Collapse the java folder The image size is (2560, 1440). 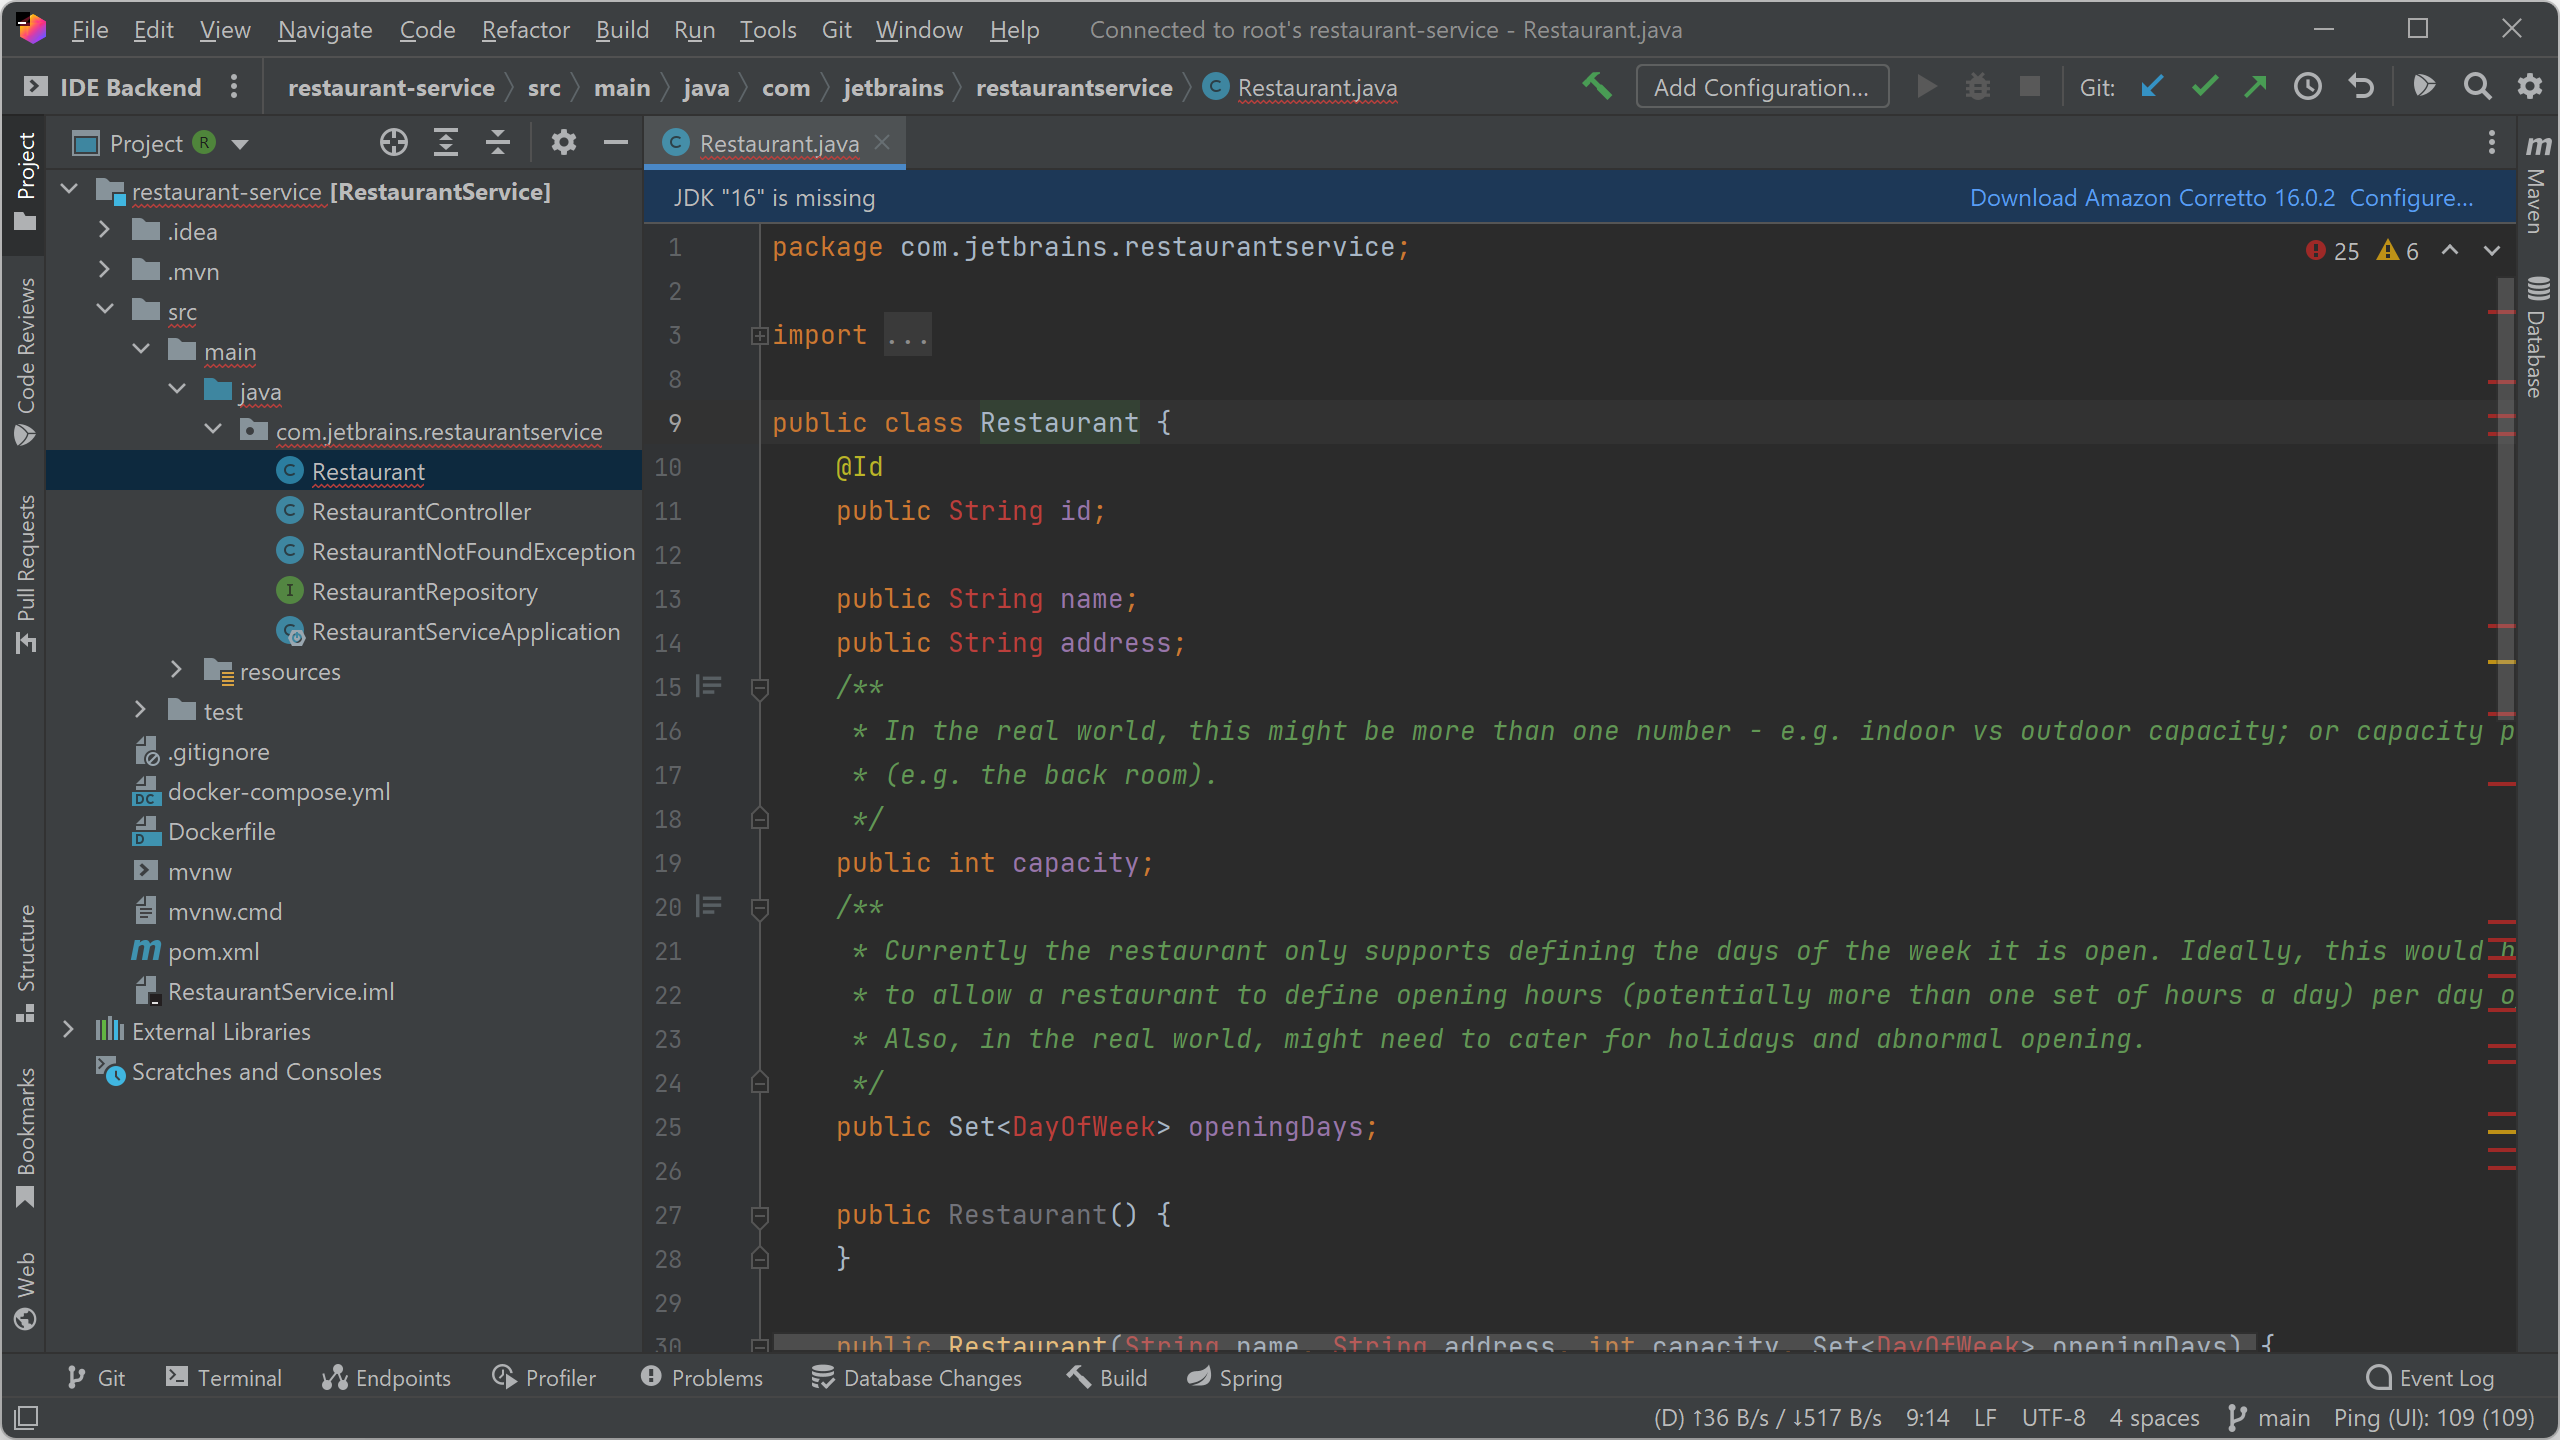tap(177, 390)
